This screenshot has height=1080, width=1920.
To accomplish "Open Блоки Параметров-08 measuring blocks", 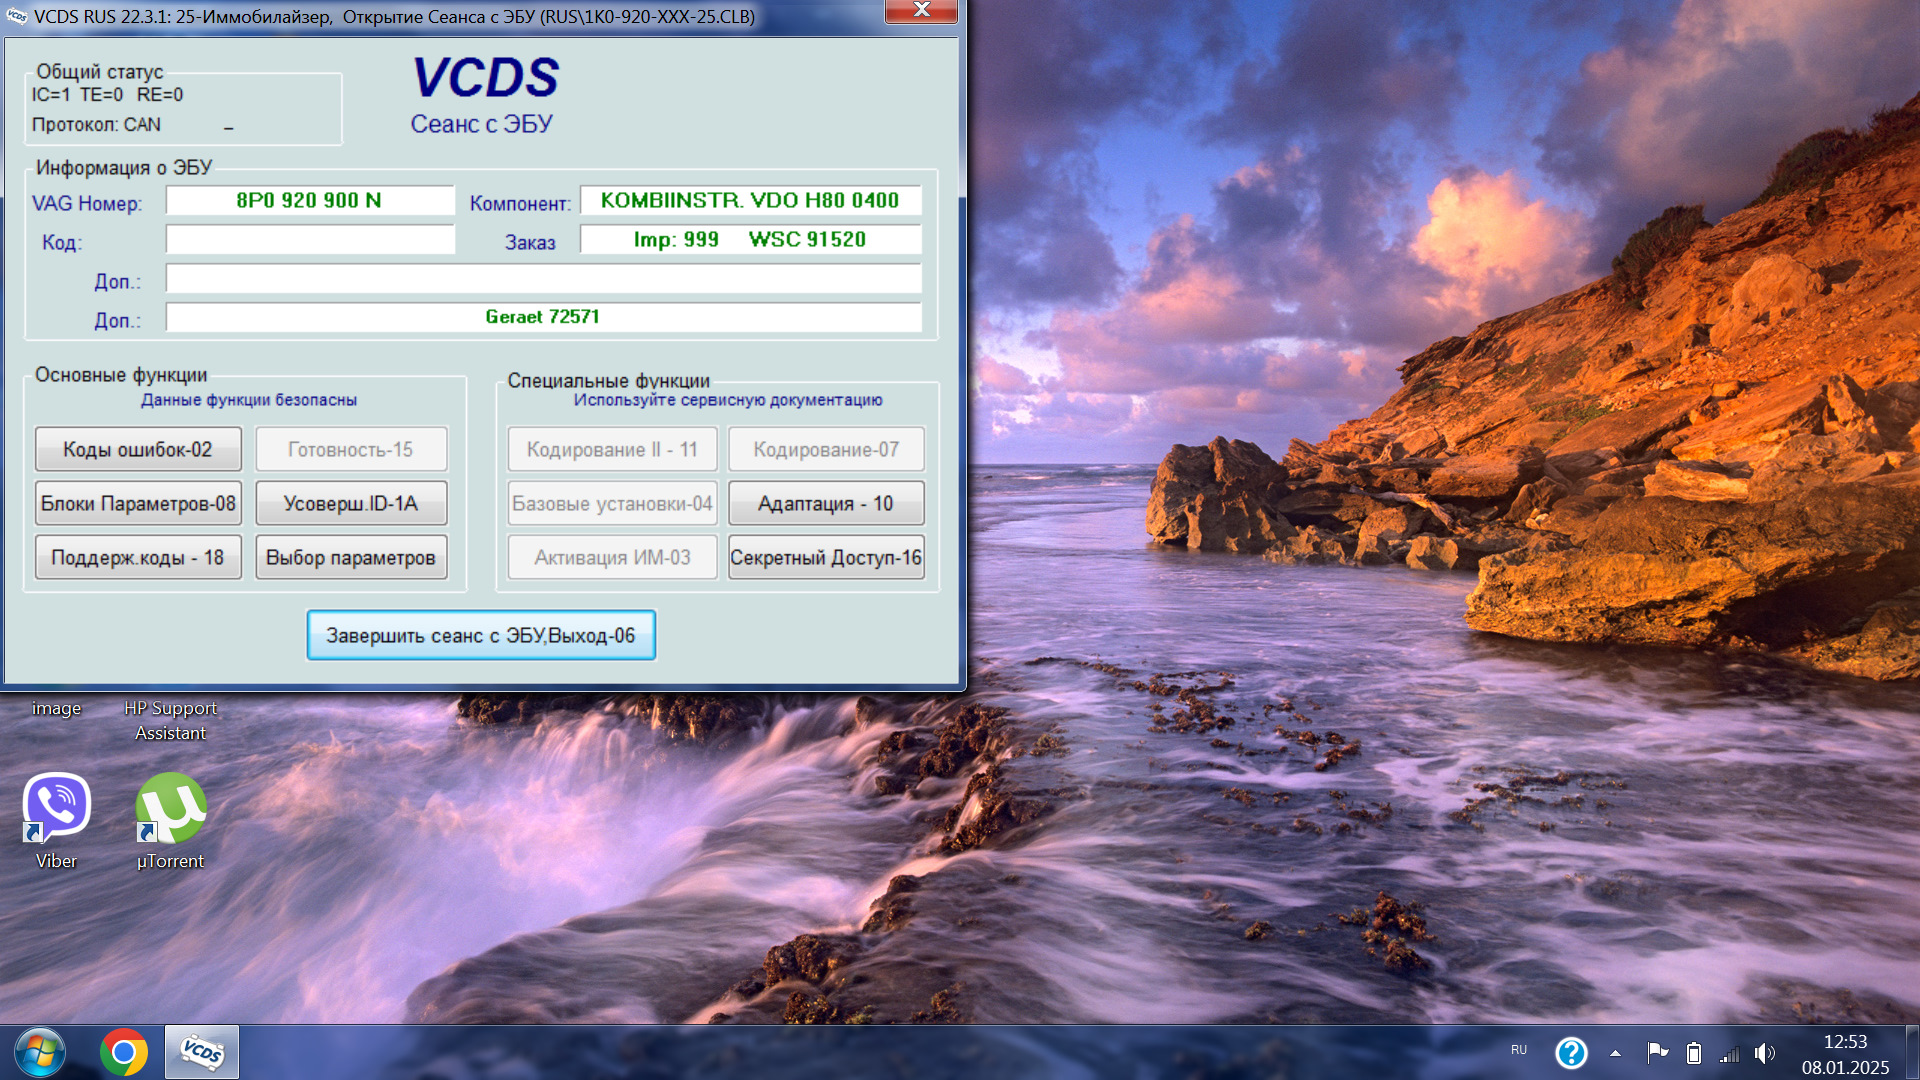I will [138, 503].
